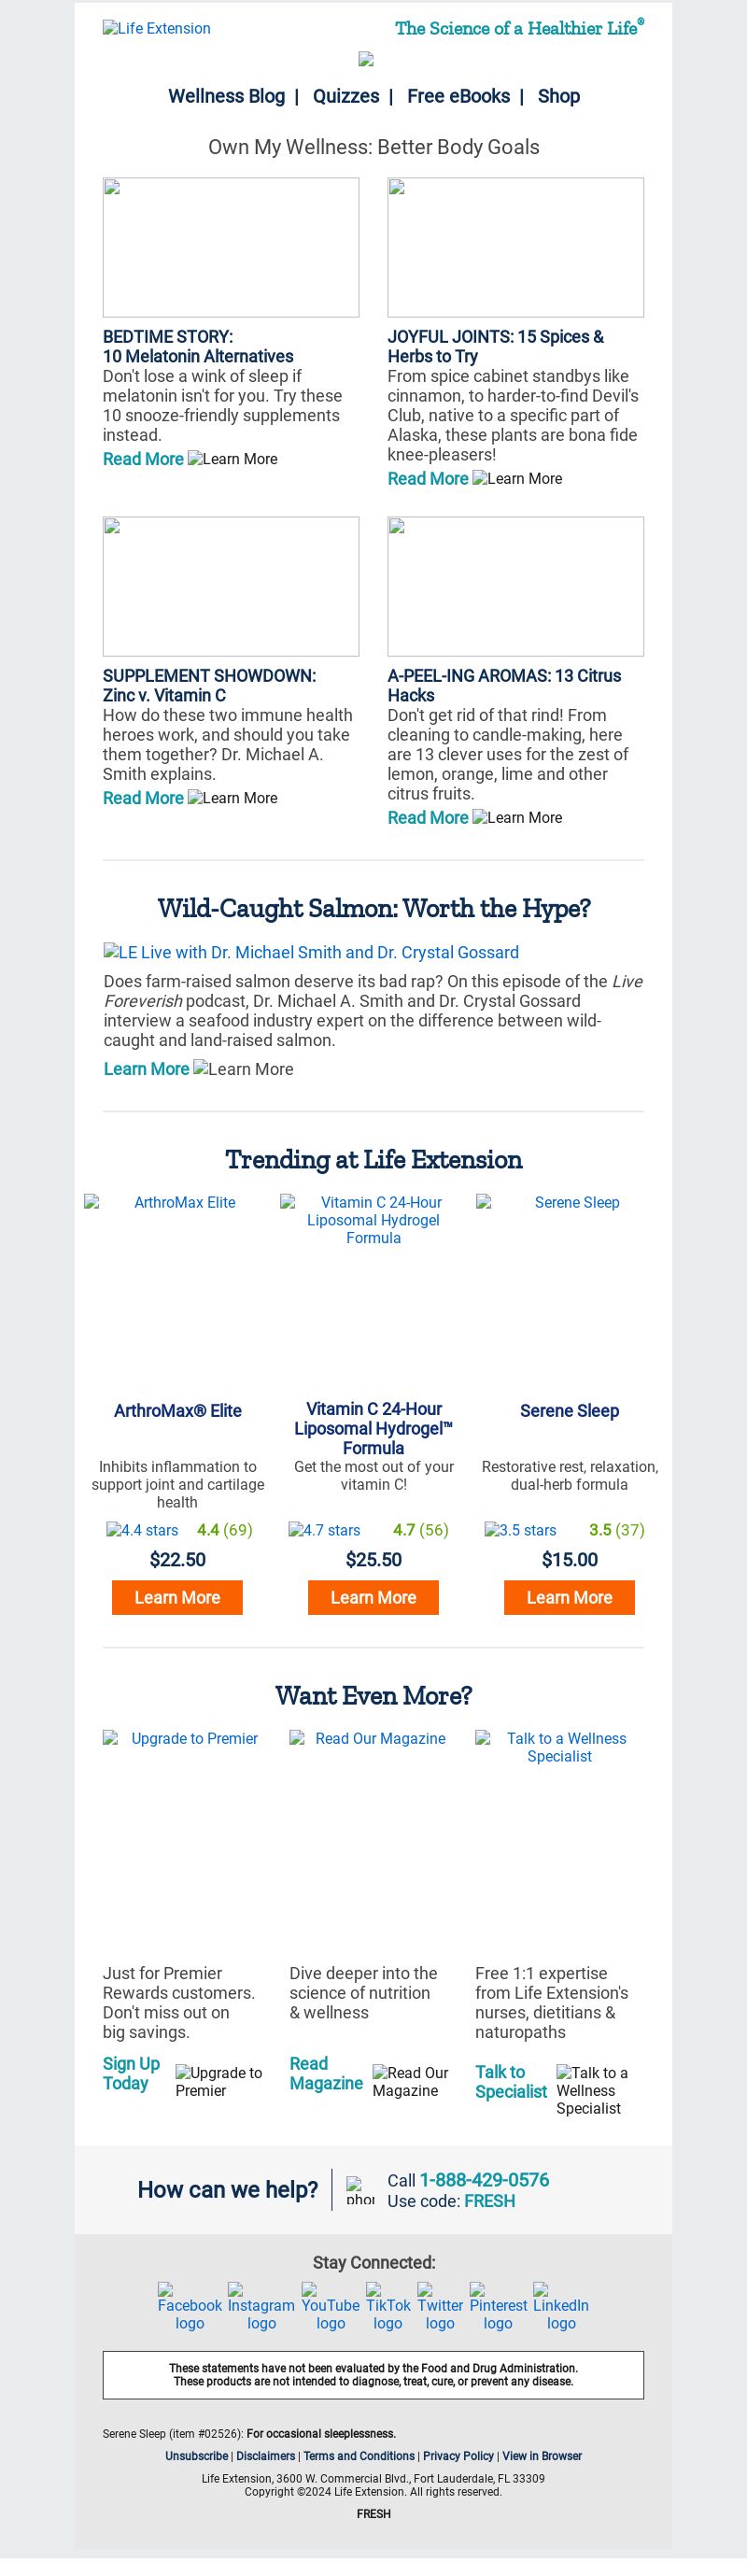Open the Instagram logo link

tap(261, 2306)
